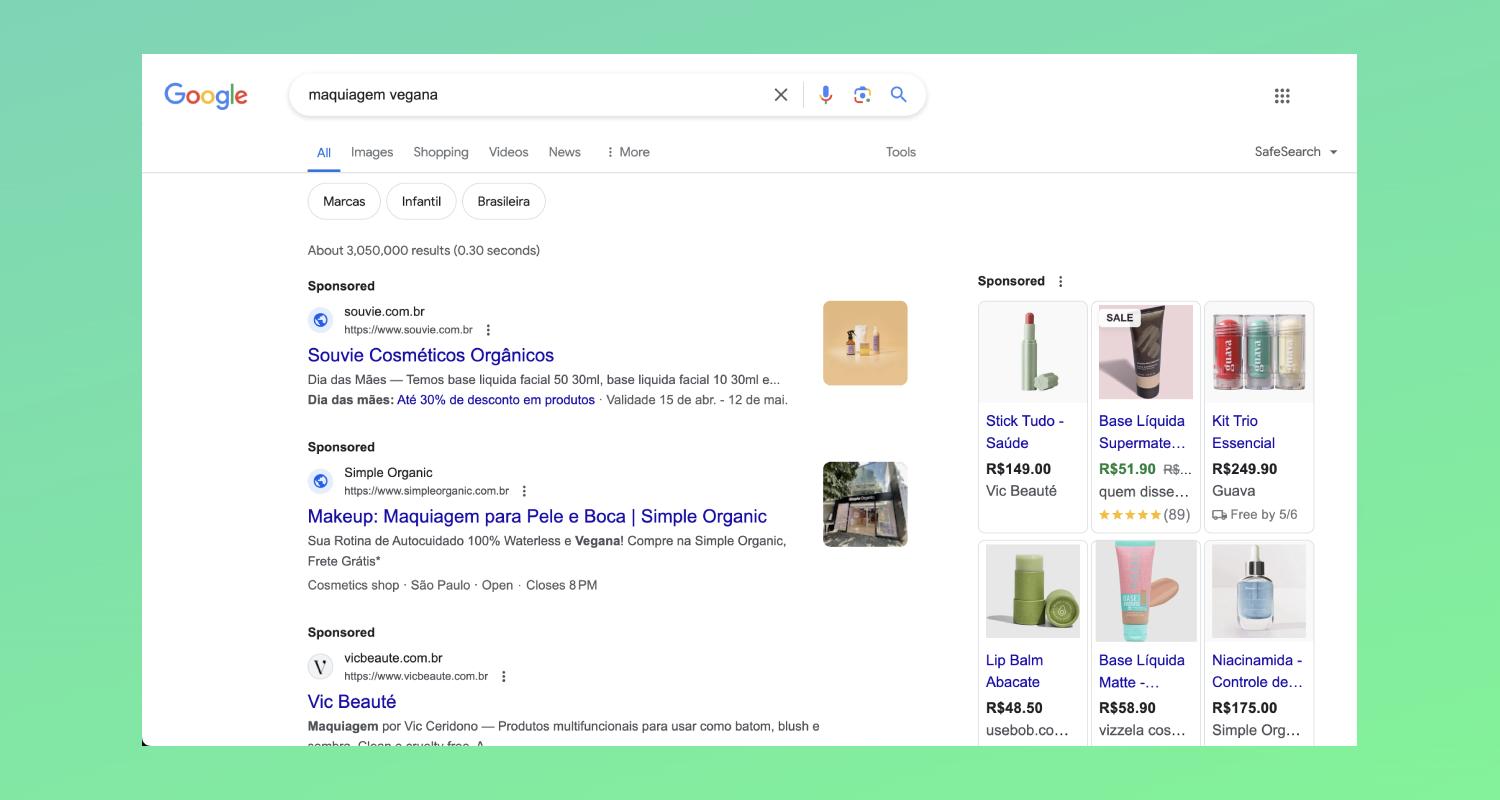
Task: Clear the search box text
Action: click(x=781, y=95)
